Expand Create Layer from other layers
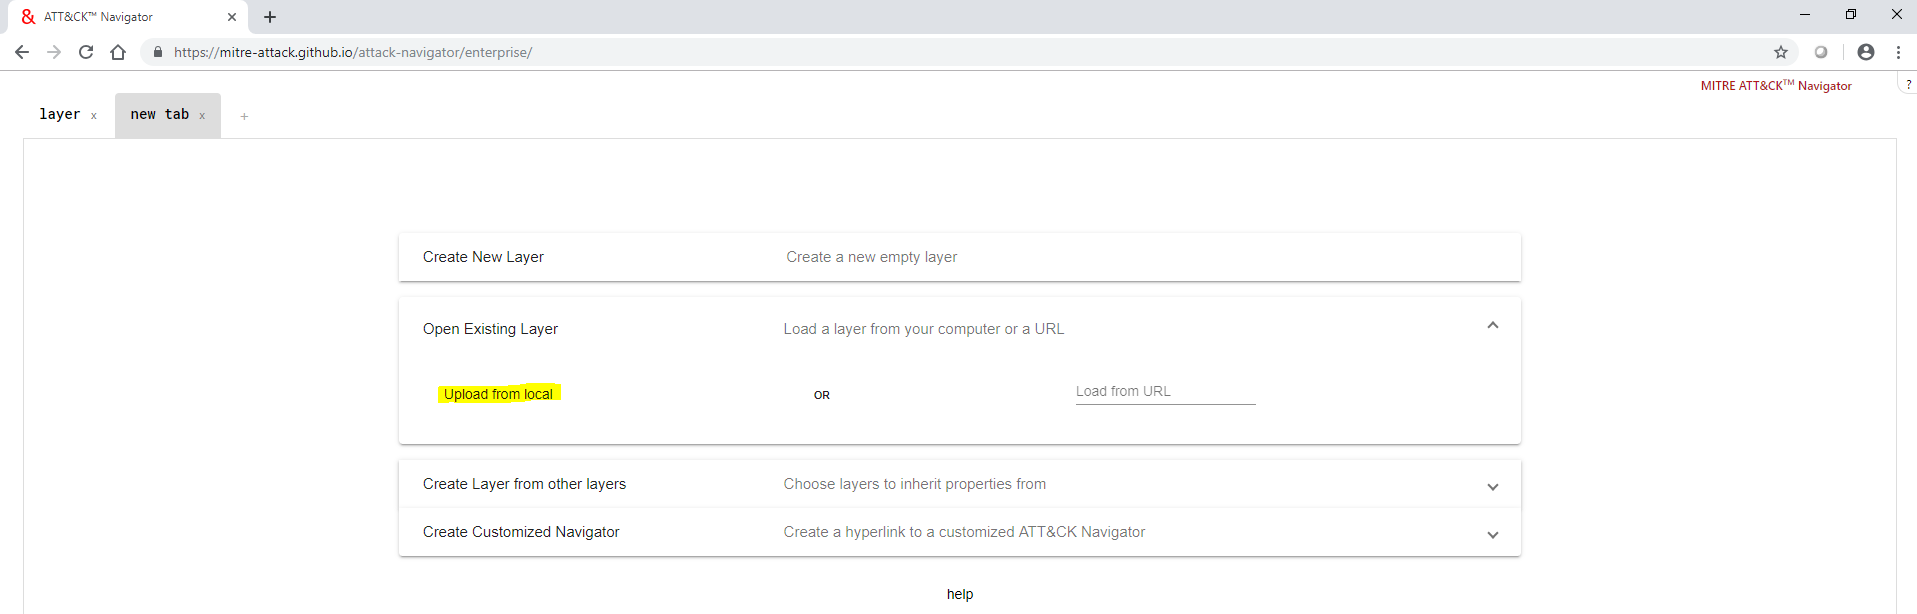1917x614 pixels. coord(1492,487)
